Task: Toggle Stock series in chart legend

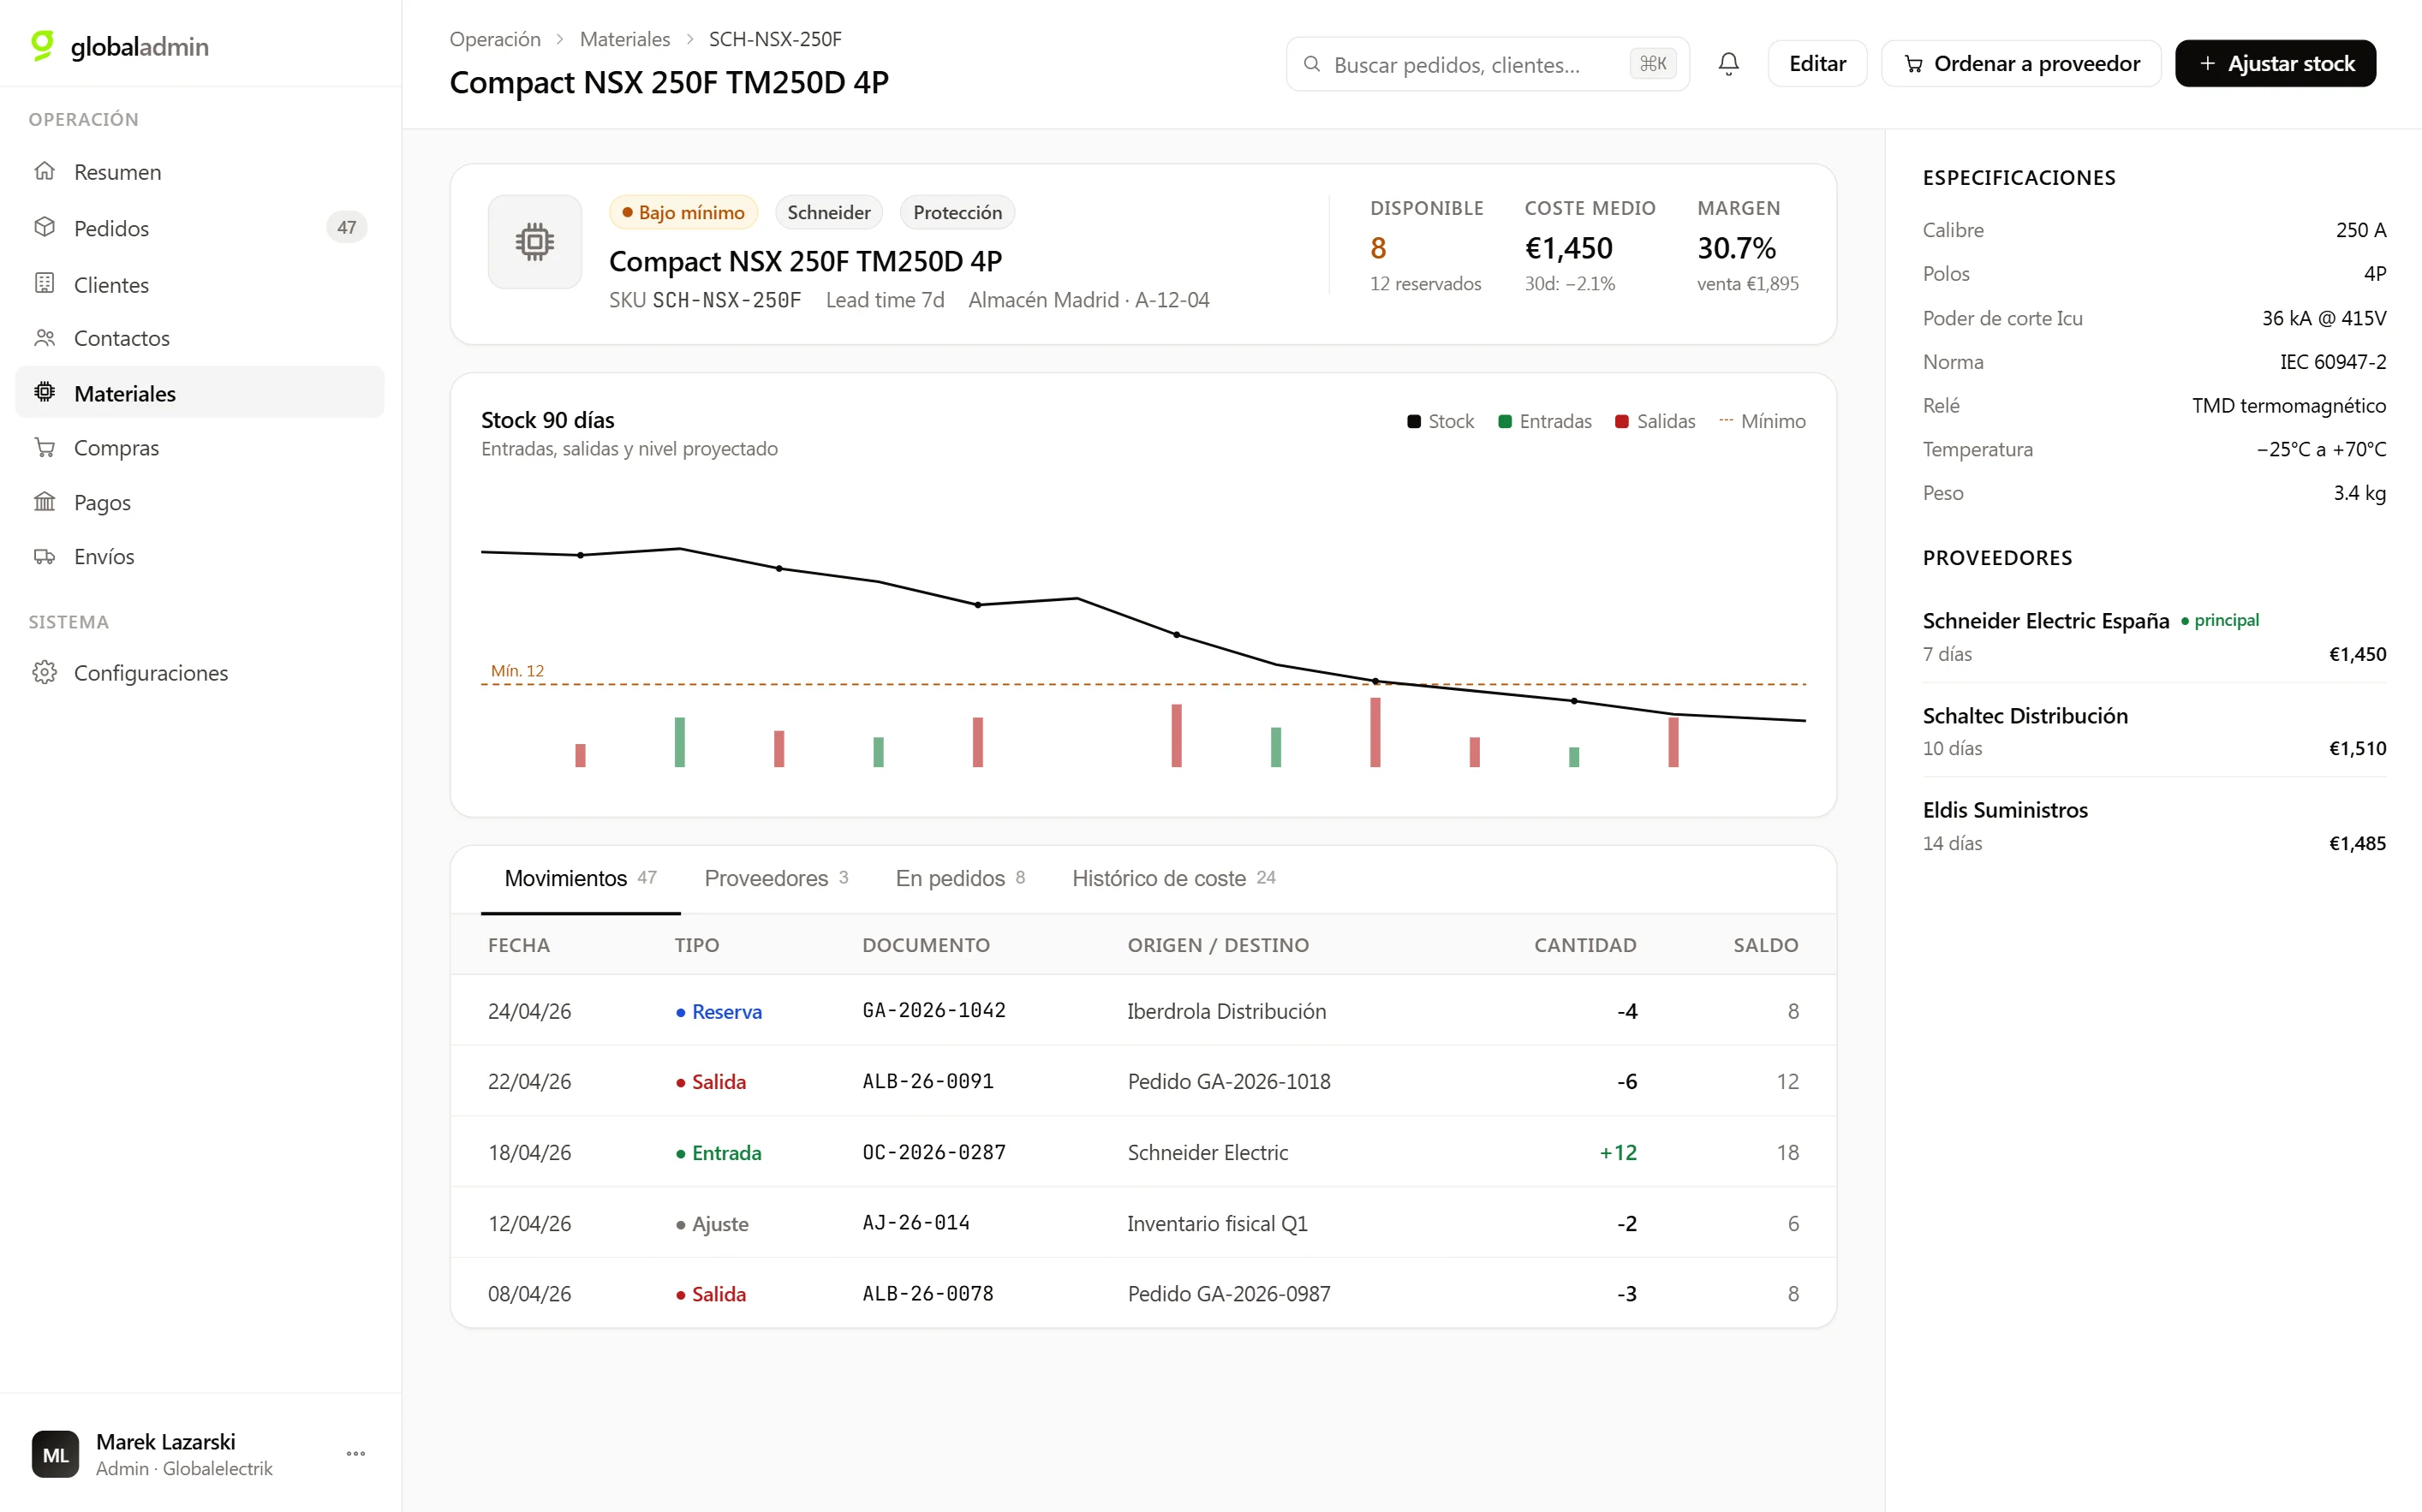Action: tap(1440, 421)
